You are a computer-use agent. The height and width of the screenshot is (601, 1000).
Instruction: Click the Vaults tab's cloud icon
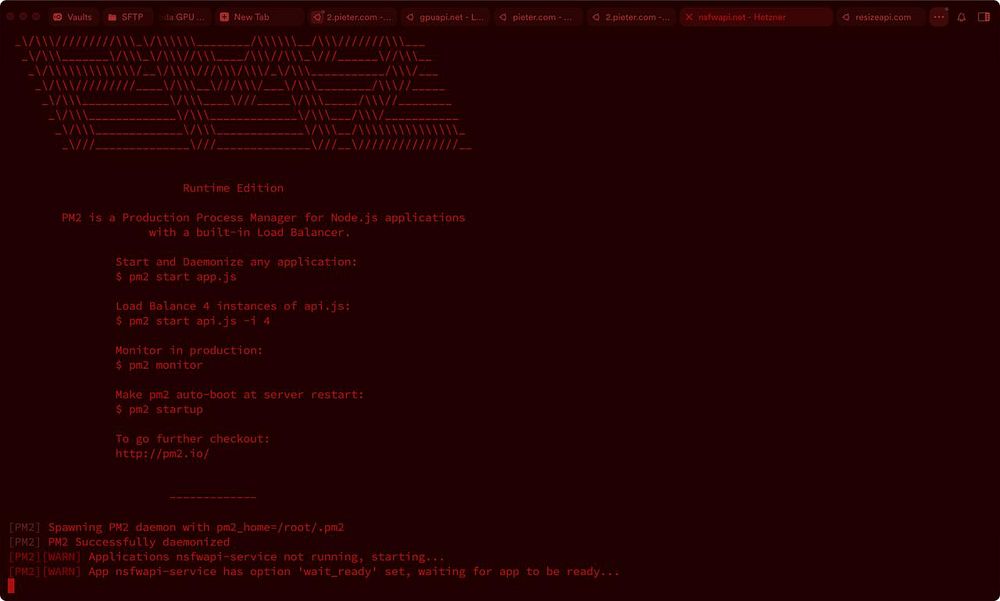point(57,17)
